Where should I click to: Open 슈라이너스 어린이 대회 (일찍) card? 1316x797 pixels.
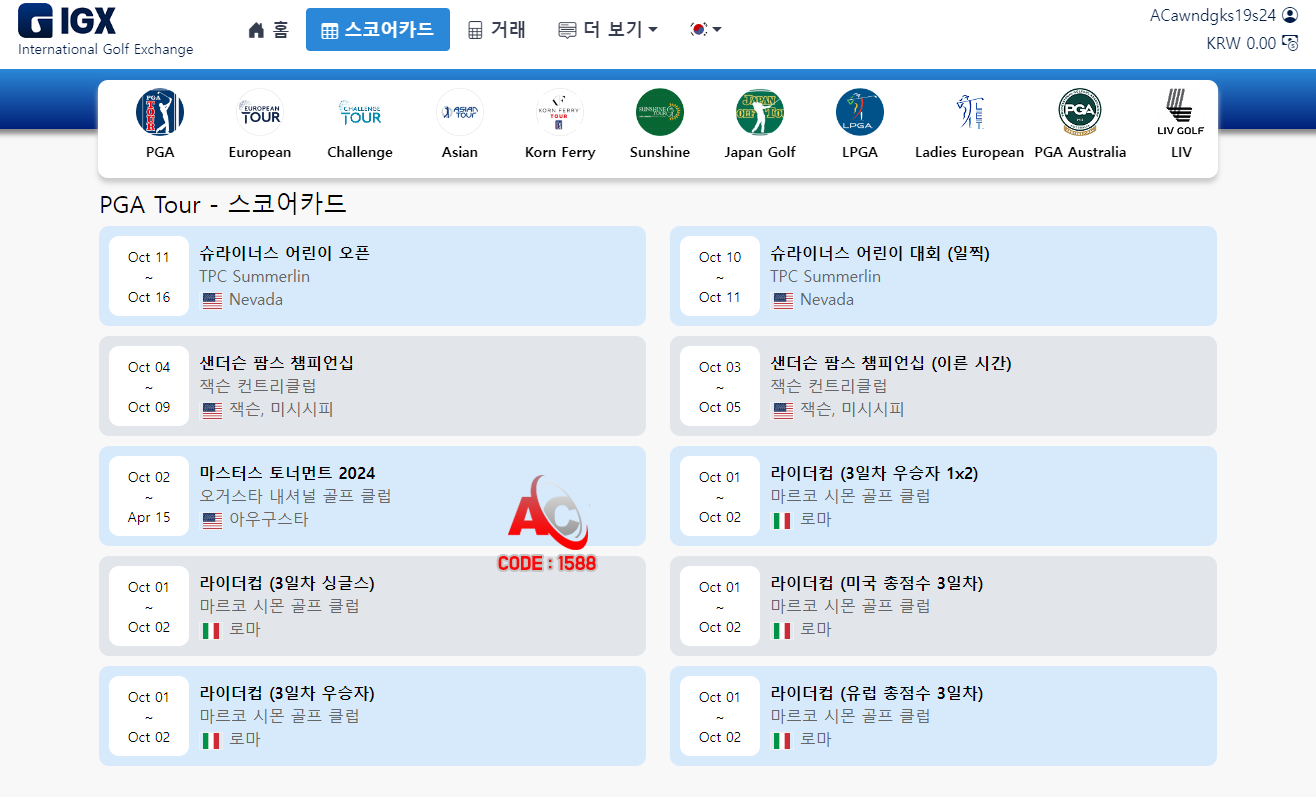[x=943, y=276]
